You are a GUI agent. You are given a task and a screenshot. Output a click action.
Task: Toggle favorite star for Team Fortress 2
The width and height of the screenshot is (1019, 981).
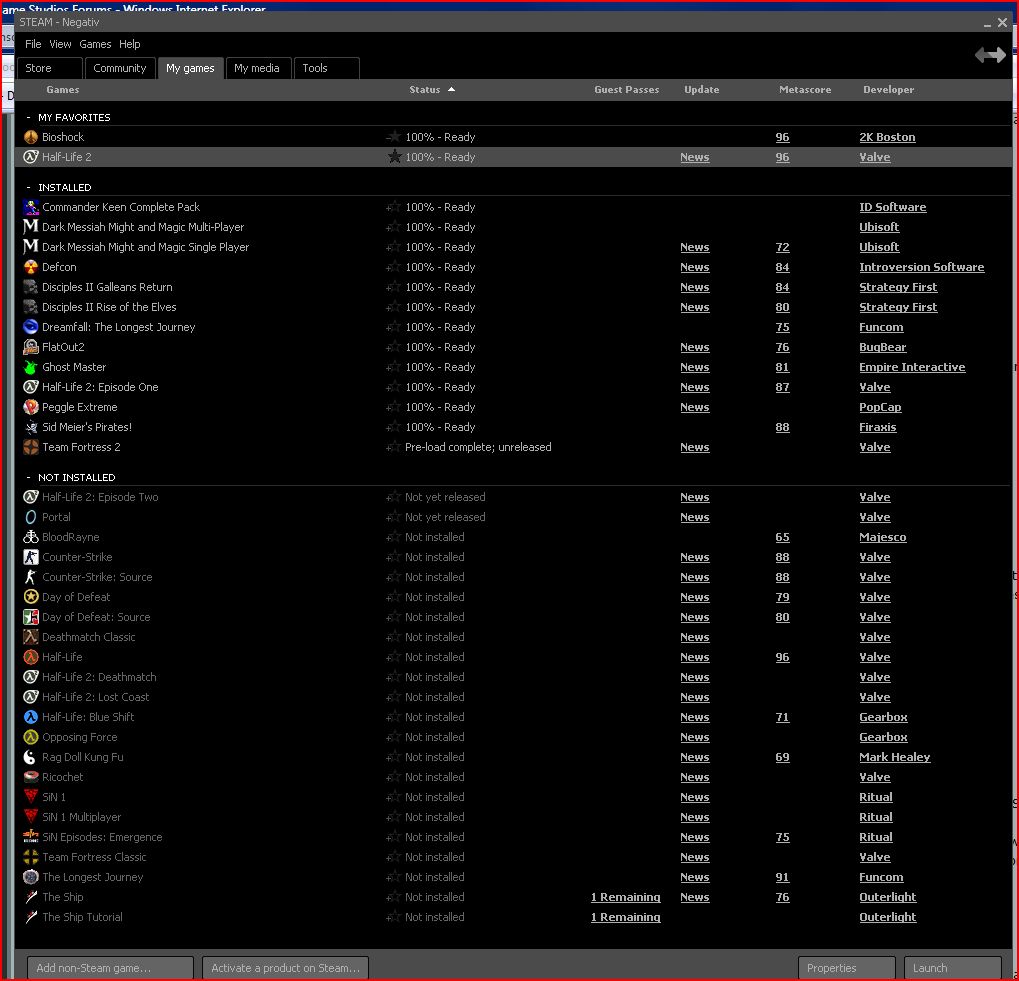tap(394, 447)
